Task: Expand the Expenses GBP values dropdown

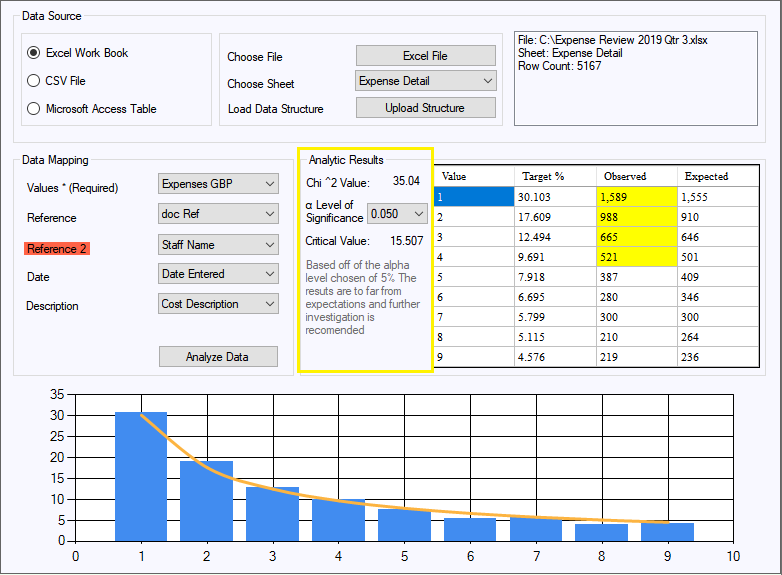Action: [x=218, y=184]
